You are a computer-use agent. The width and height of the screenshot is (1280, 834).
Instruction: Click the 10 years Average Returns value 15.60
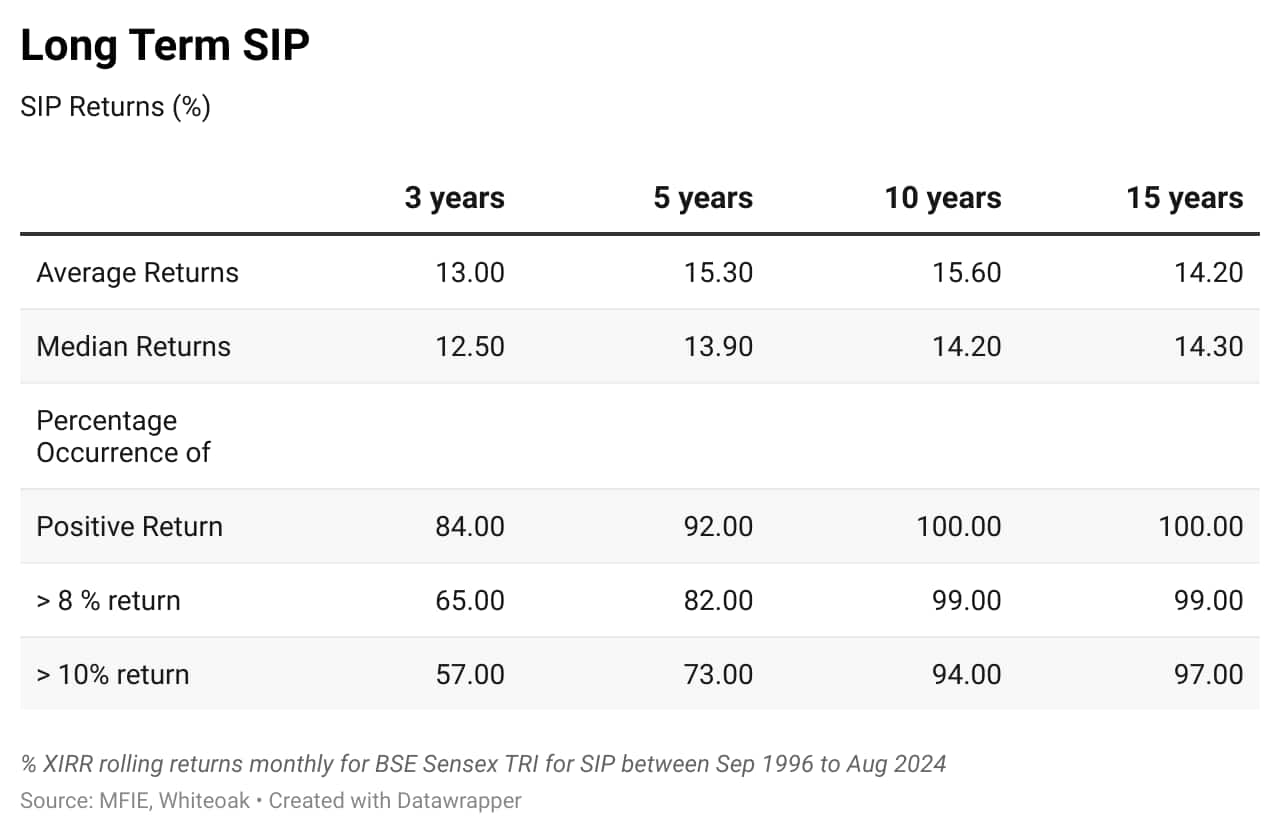tap(966, 273)
